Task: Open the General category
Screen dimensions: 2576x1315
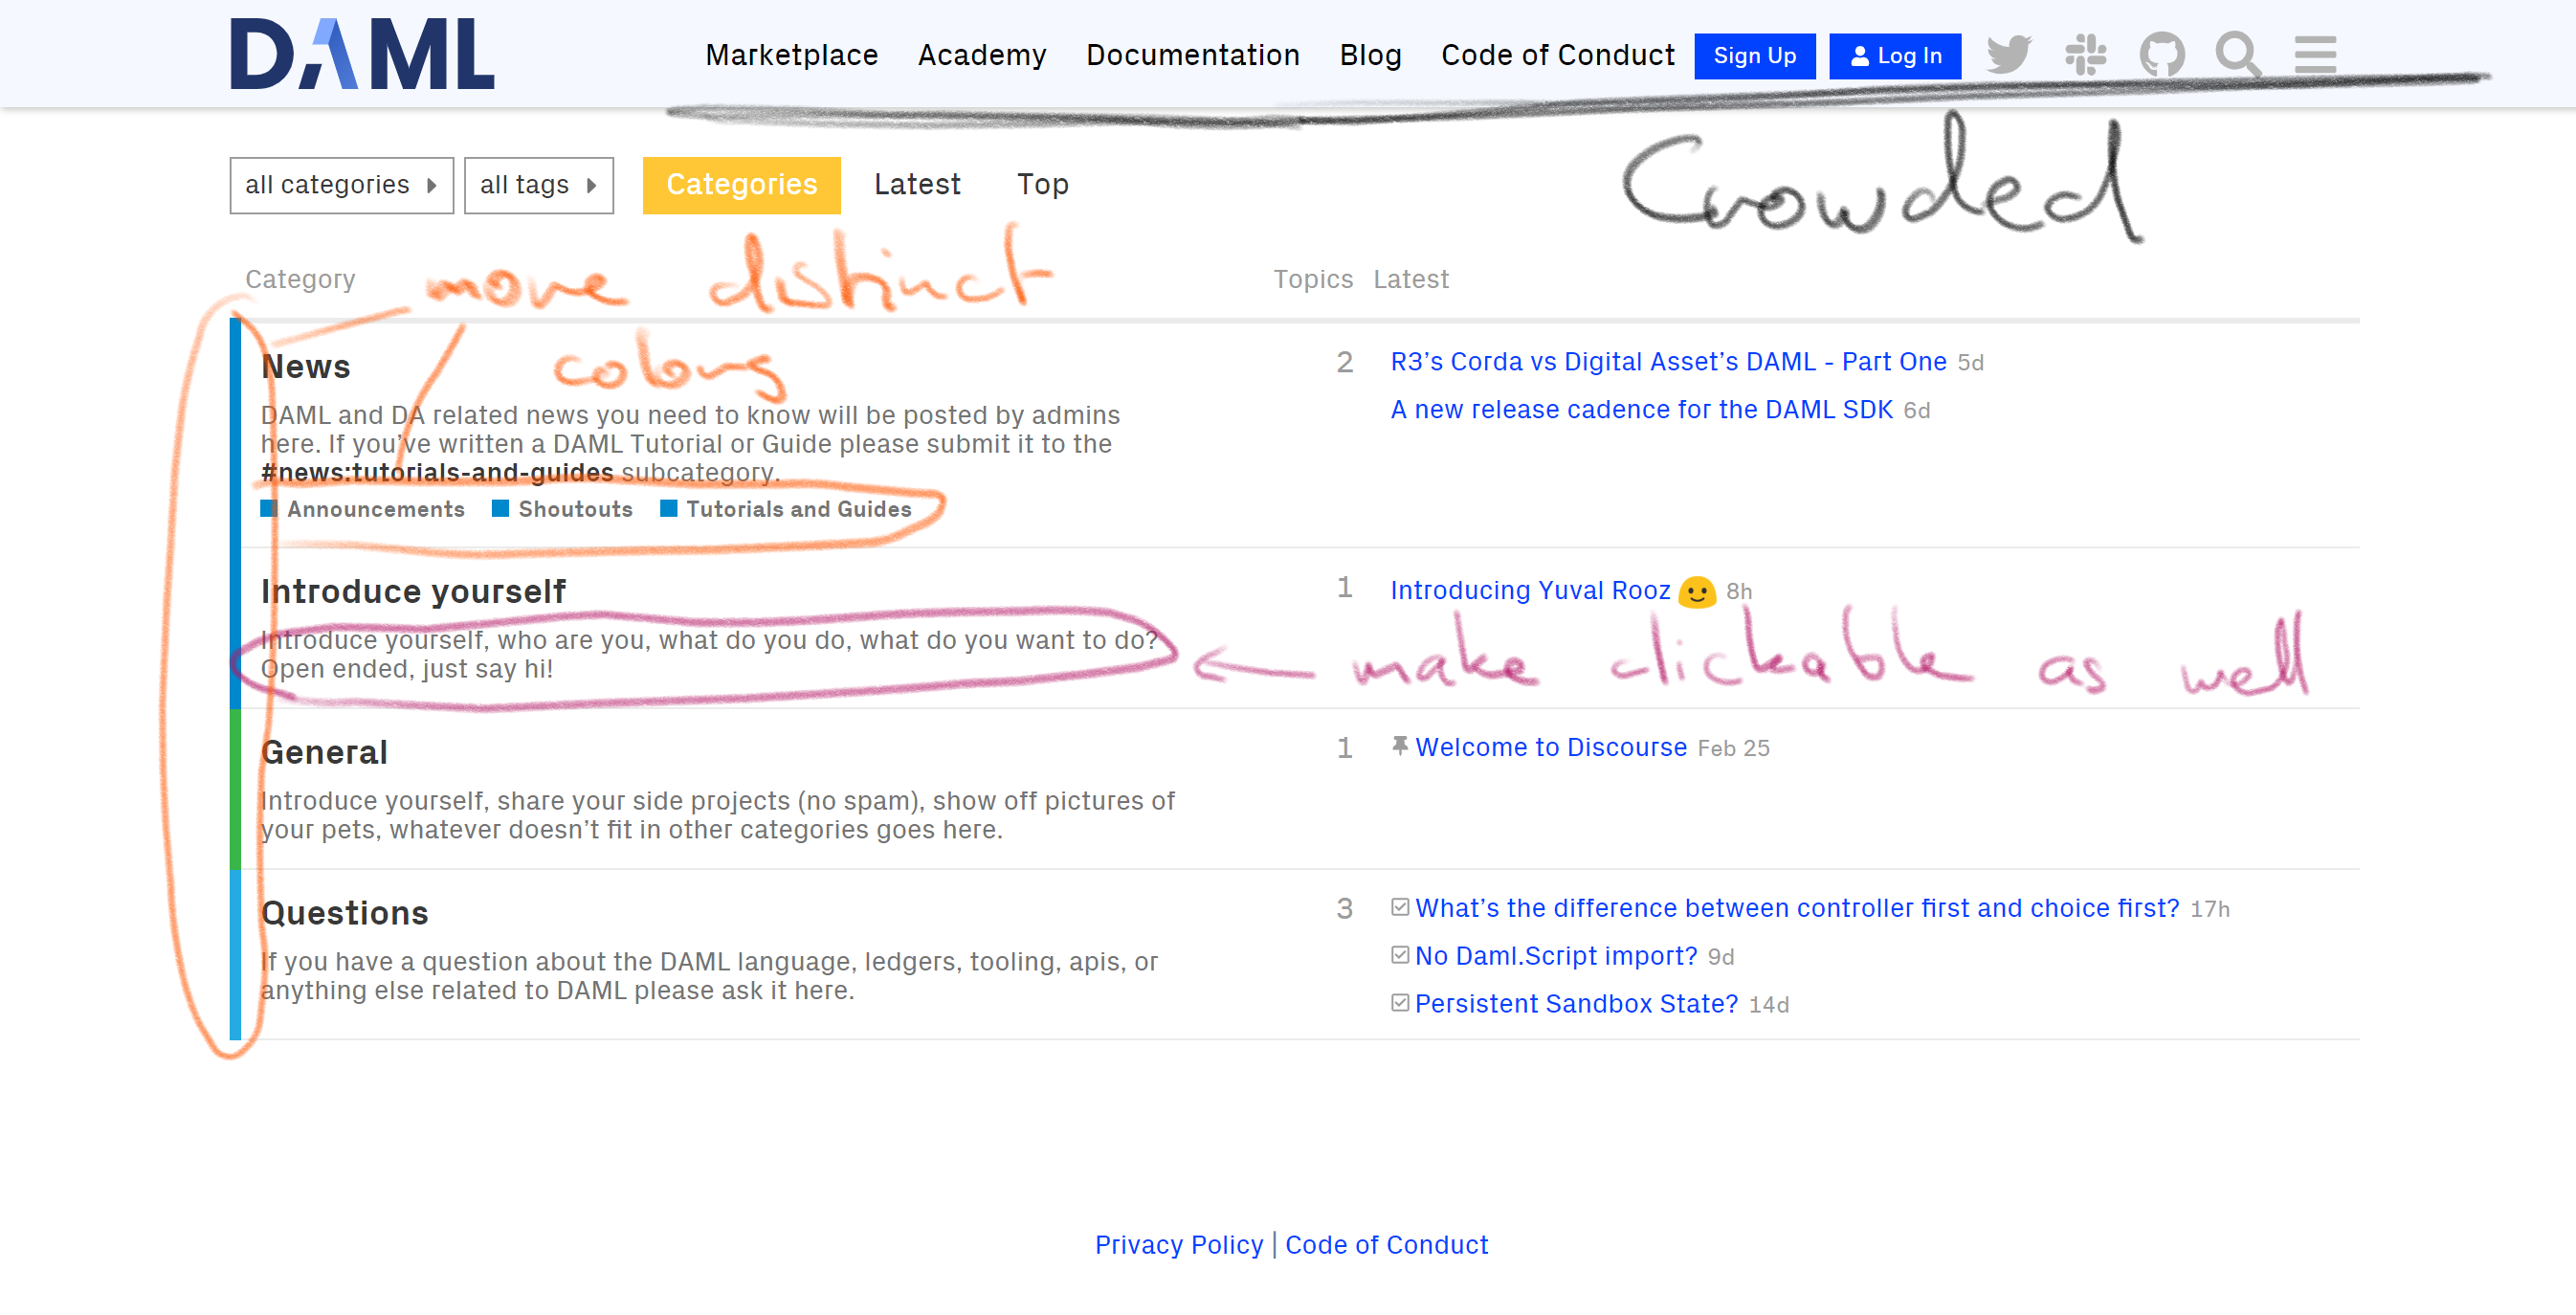Action: tap(324, 752)
